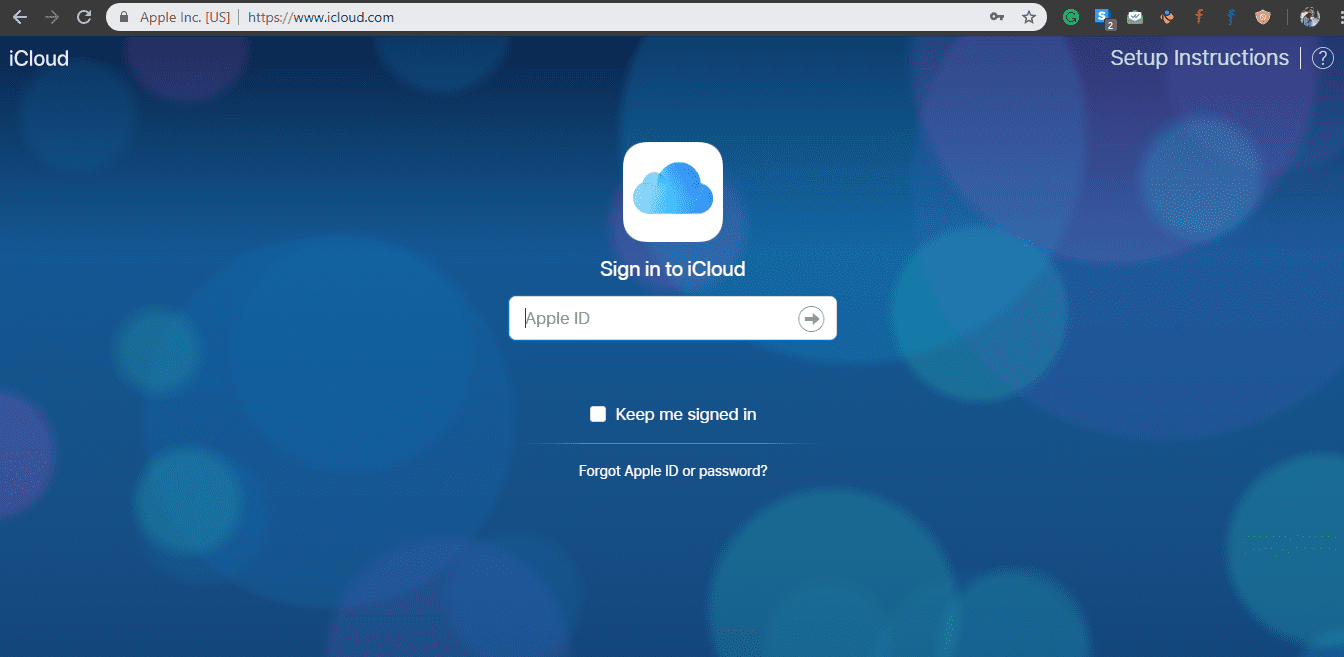1344x657 pixels.
Task: Click the Setup Instructions link
Action: 1199,57
